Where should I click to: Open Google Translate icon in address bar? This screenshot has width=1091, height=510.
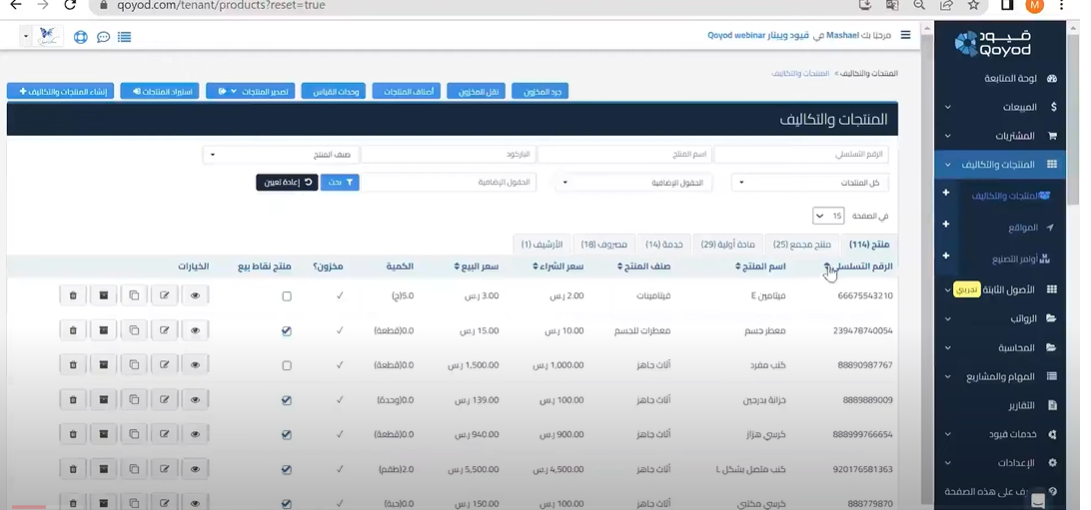click(x=892, y=5)
